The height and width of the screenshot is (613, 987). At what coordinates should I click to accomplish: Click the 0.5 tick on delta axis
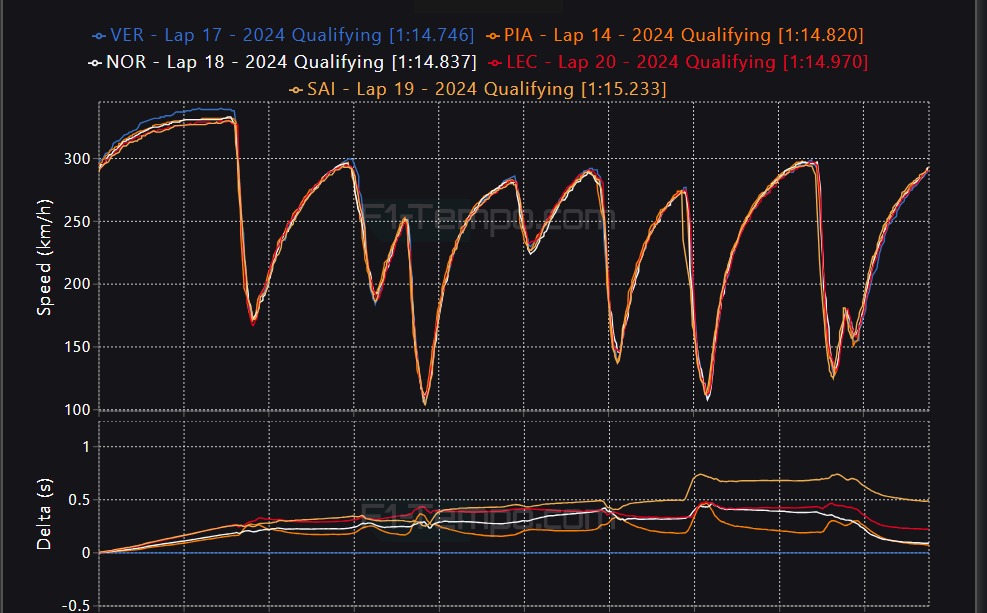point(79,500)
